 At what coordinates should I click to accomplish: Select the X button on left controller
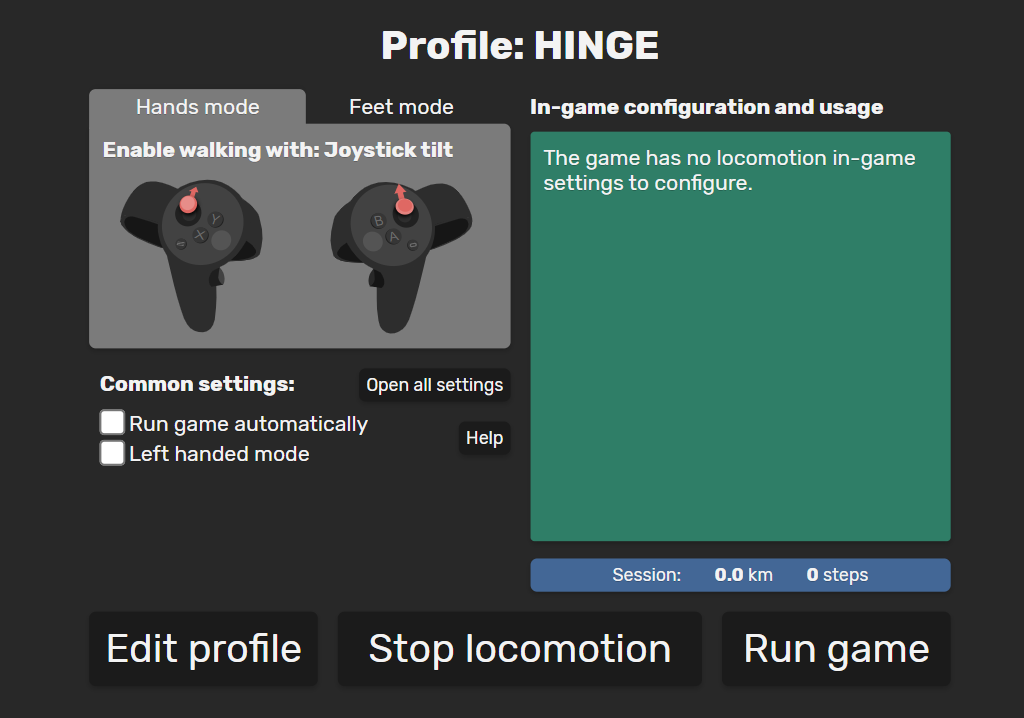(x=200, y=235)
